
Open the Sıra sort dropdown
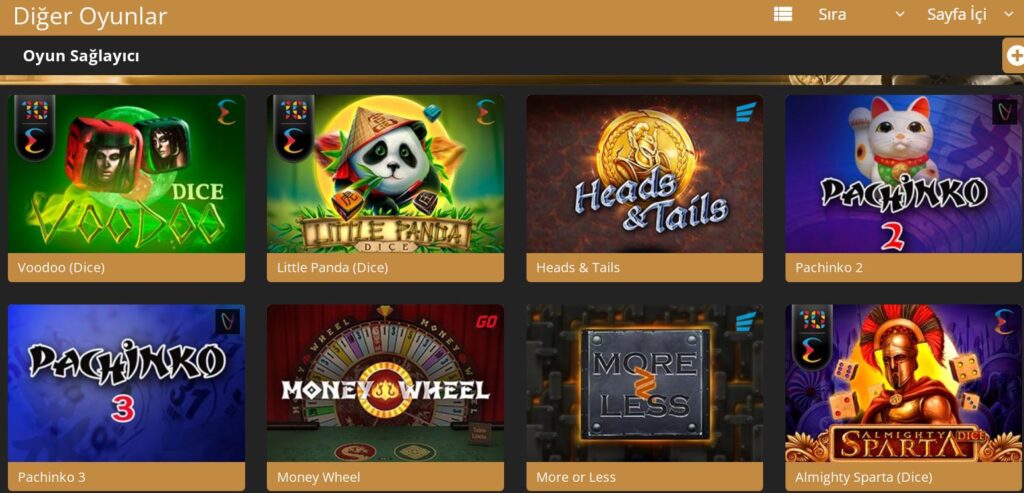(861, 14)
